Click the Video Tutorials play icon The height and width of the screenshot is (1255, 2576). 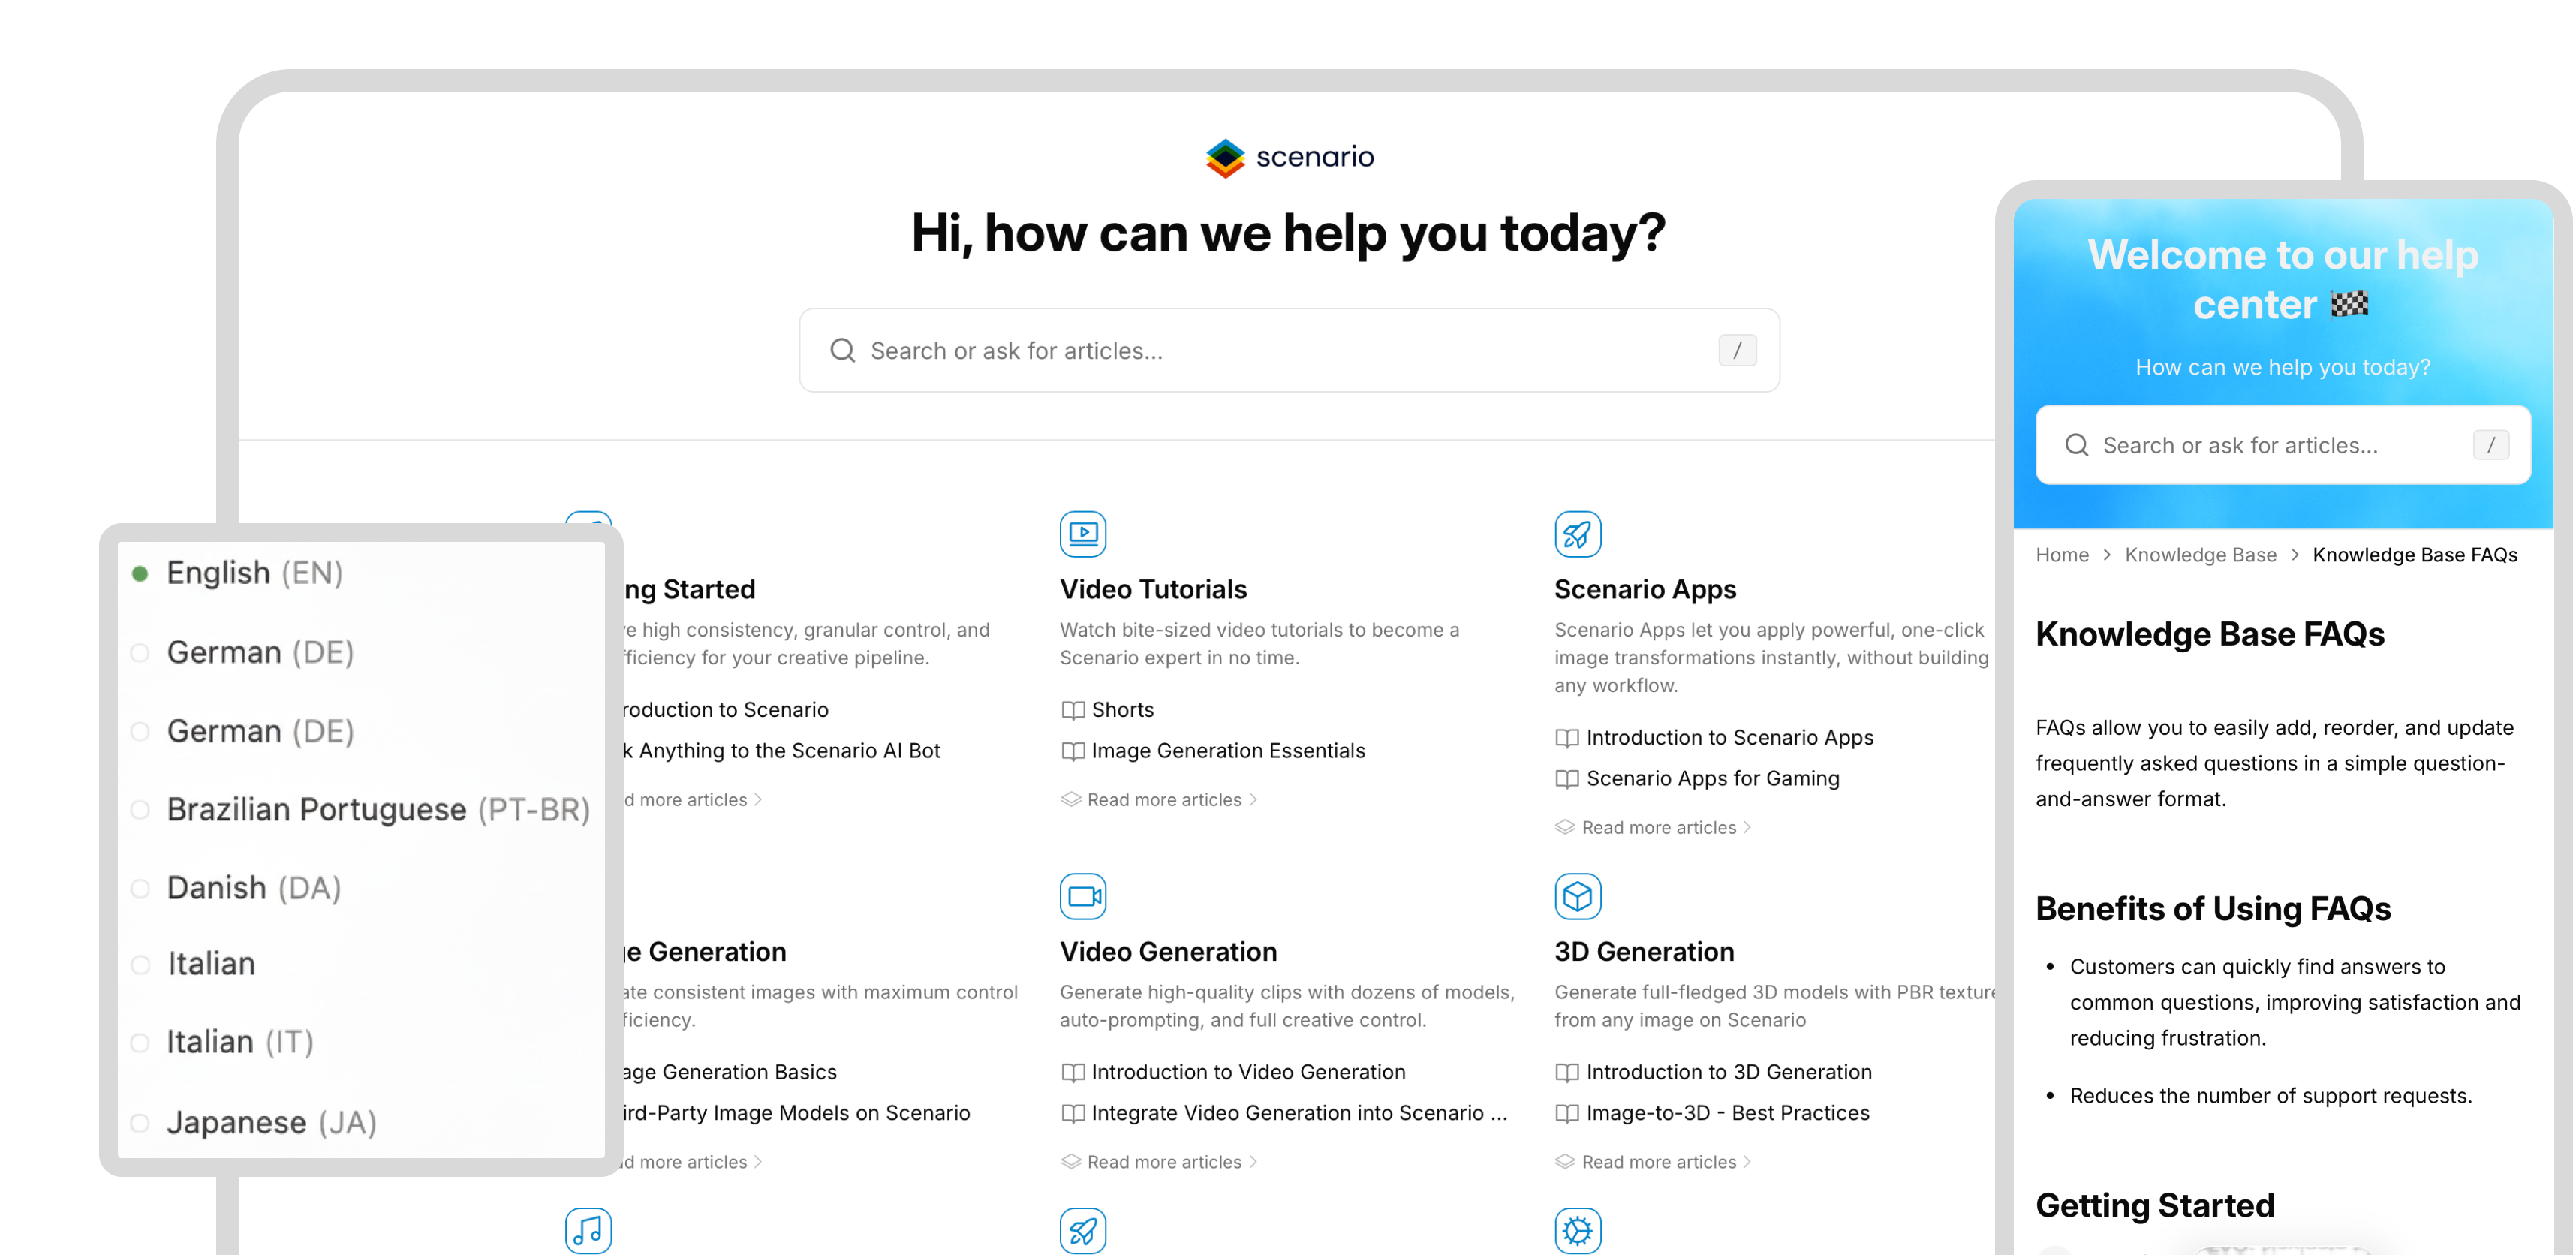[1082, 534]
